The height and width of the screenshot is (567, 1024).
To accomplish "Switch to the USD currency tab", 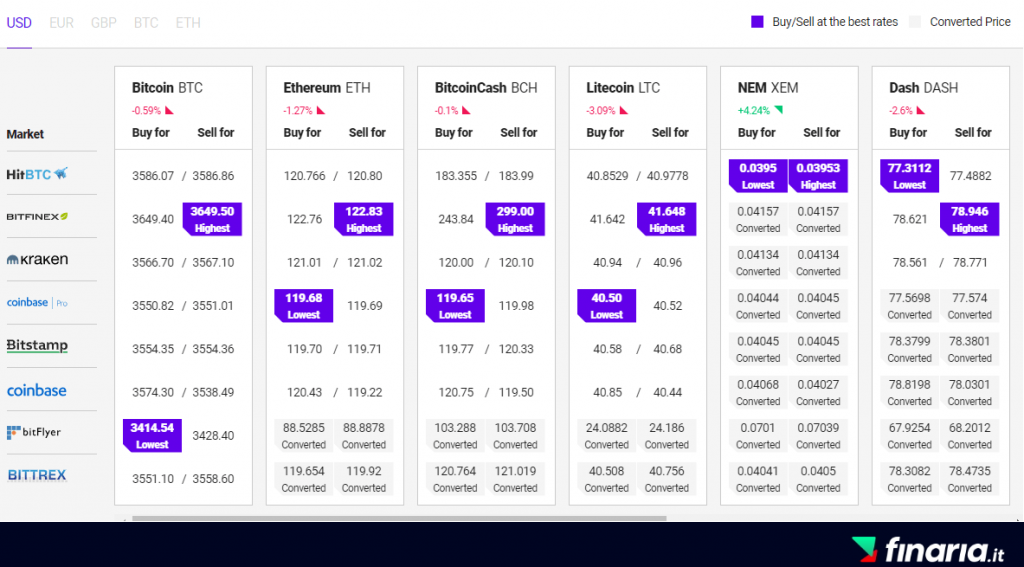I will (19, 23).
